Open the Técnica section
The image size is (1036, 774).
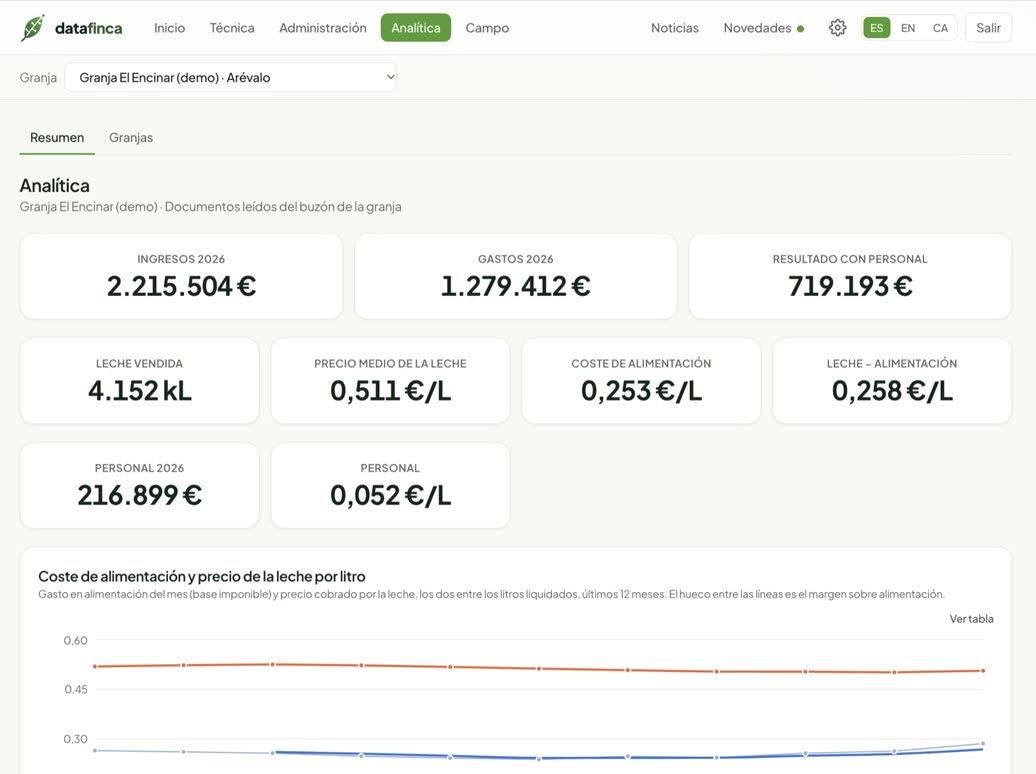point(232,28)
